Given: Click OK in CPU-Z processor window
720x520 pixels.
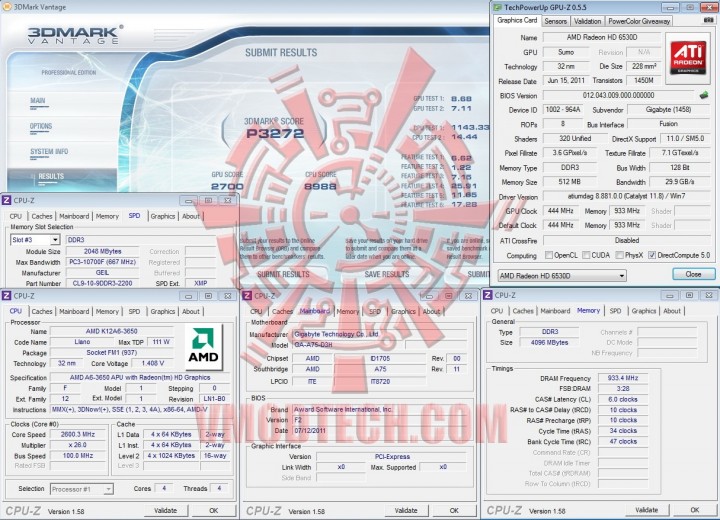Looking at the screenshot, I should [214, 510].
